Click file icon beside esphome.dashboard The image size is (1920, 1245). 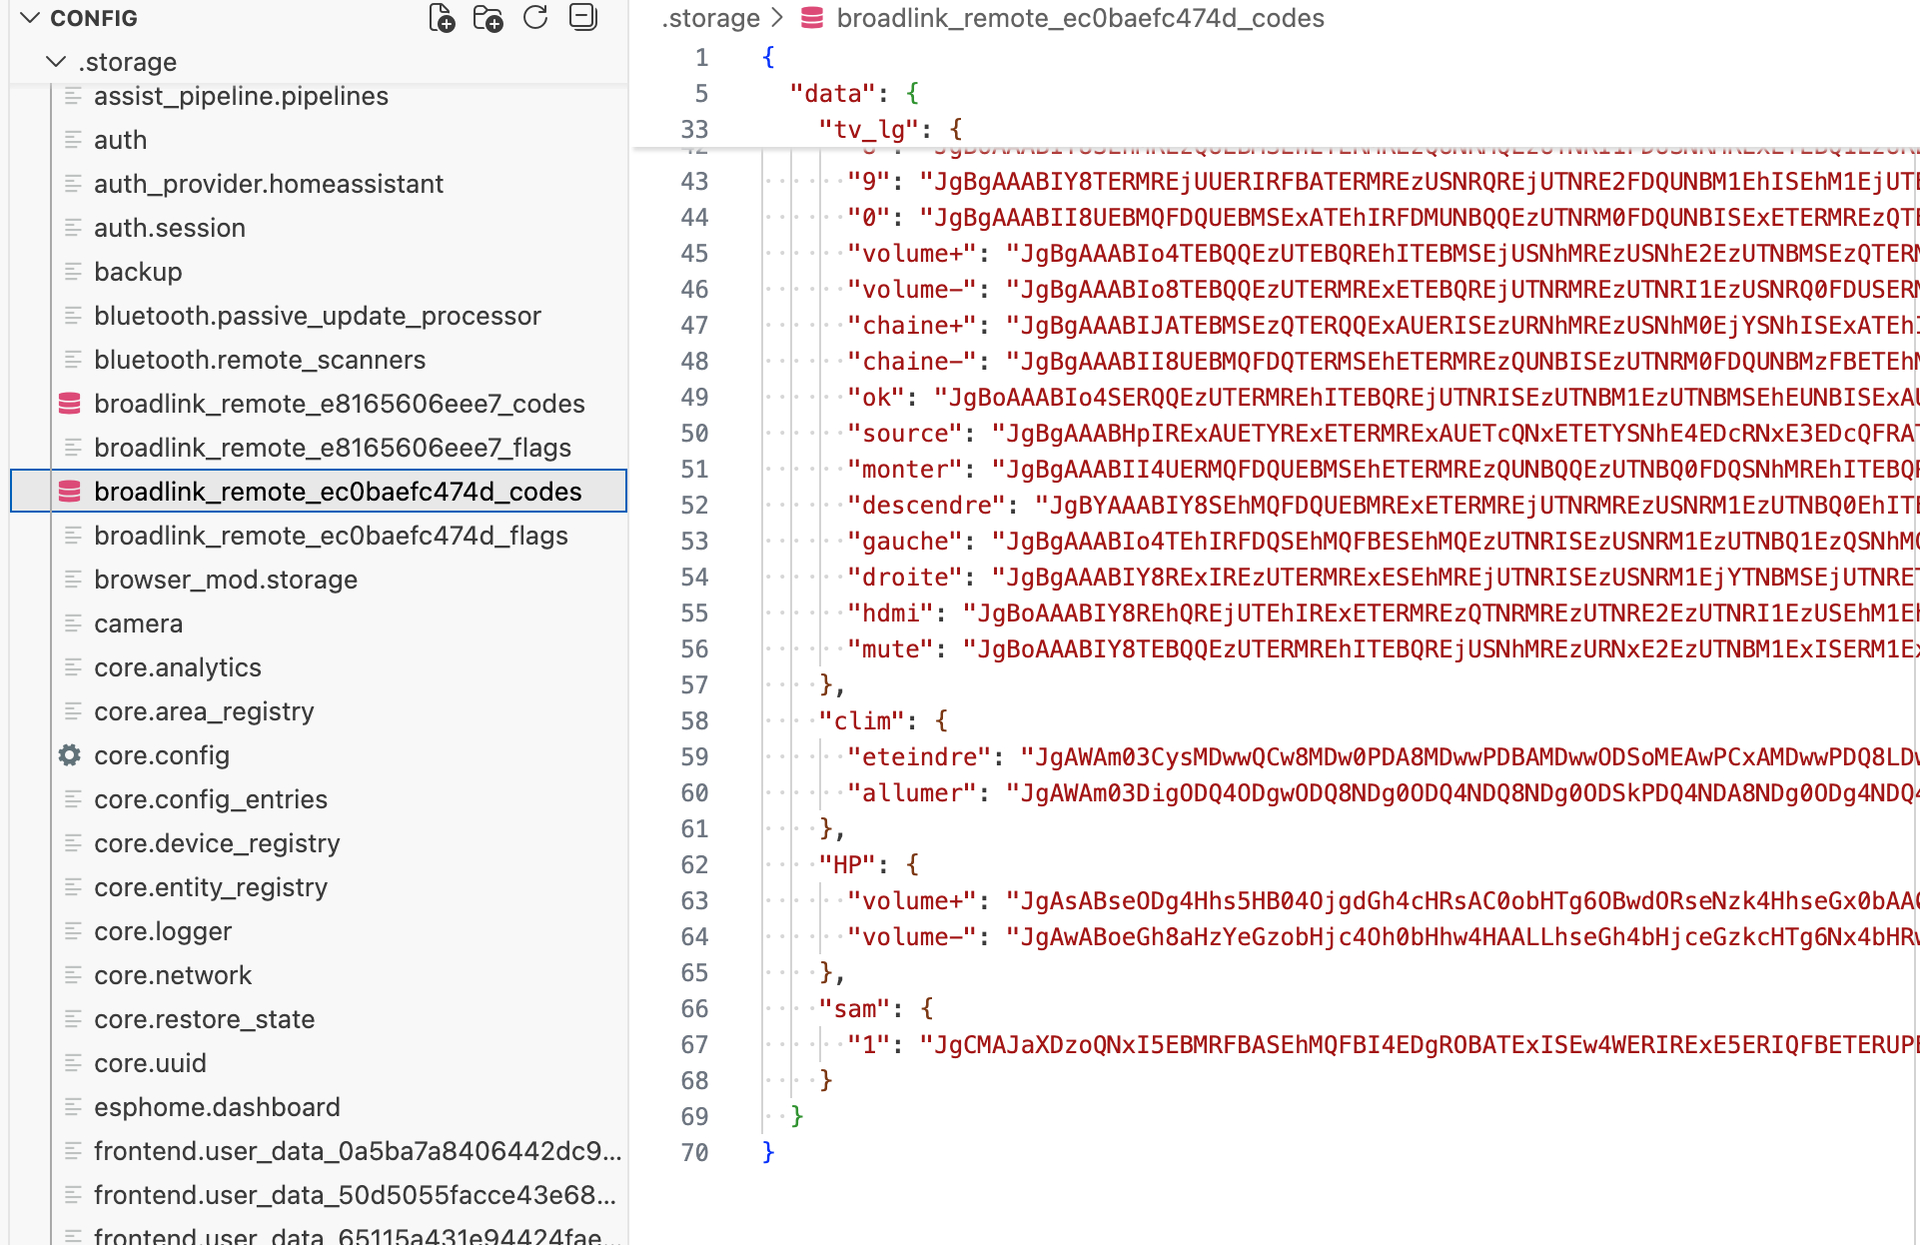72,1107
